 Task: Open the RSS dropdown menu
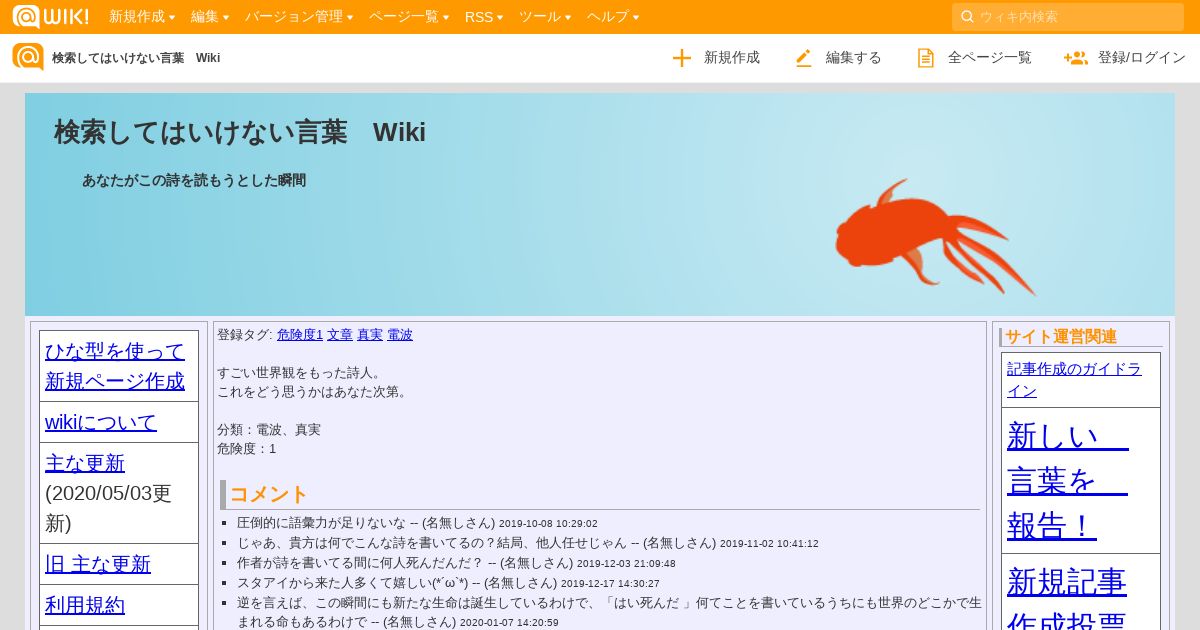tap(484, 16)
